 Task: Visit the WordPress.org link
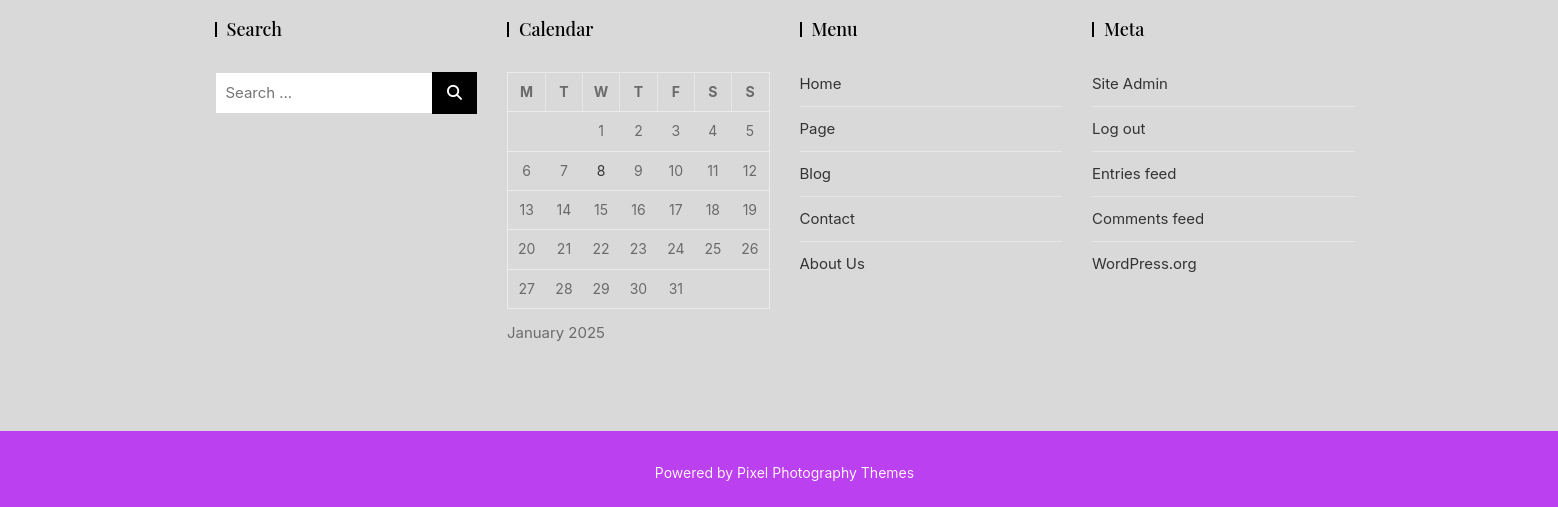1144,264
